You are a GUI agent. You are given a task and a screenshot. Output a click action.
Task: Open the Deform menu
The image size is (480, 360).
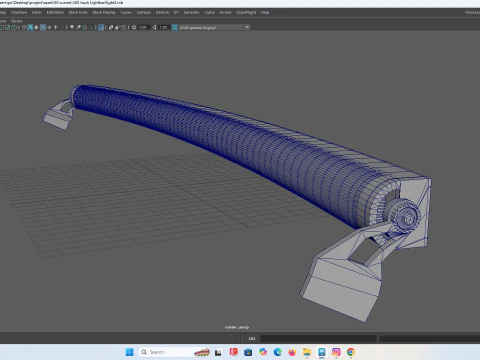pos(162,12)
